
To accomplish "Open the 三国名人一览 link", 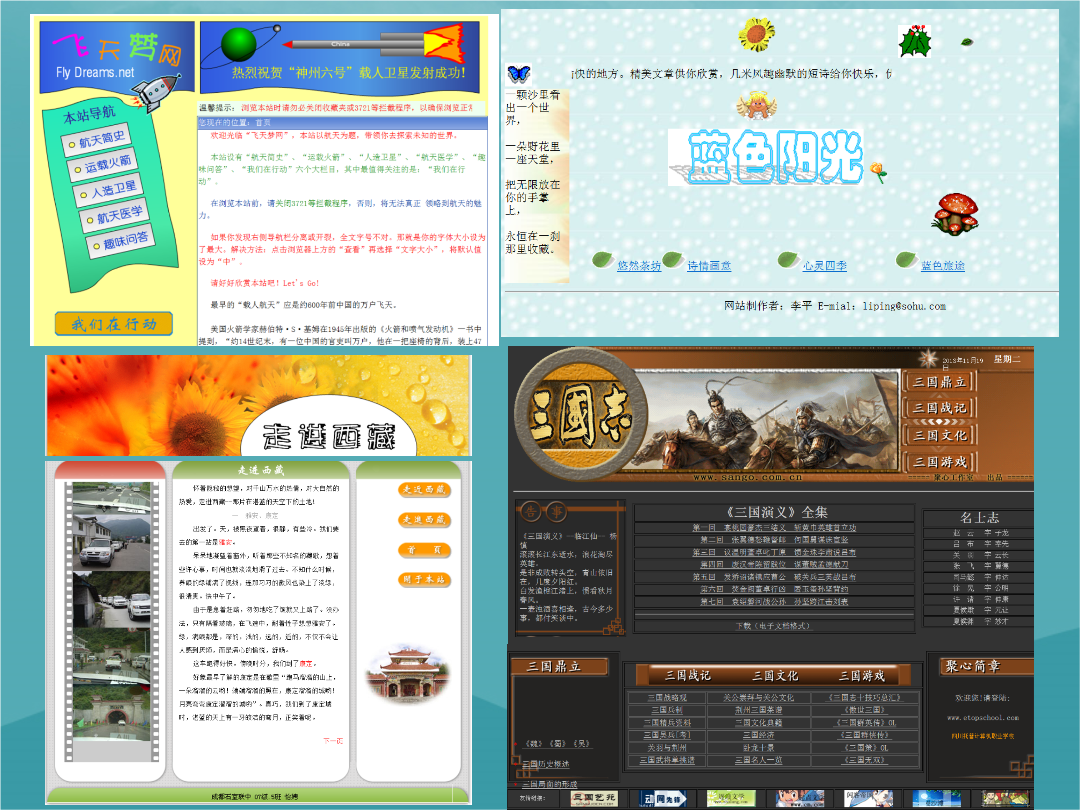I will pyautogui.click(x=758, y=760).
